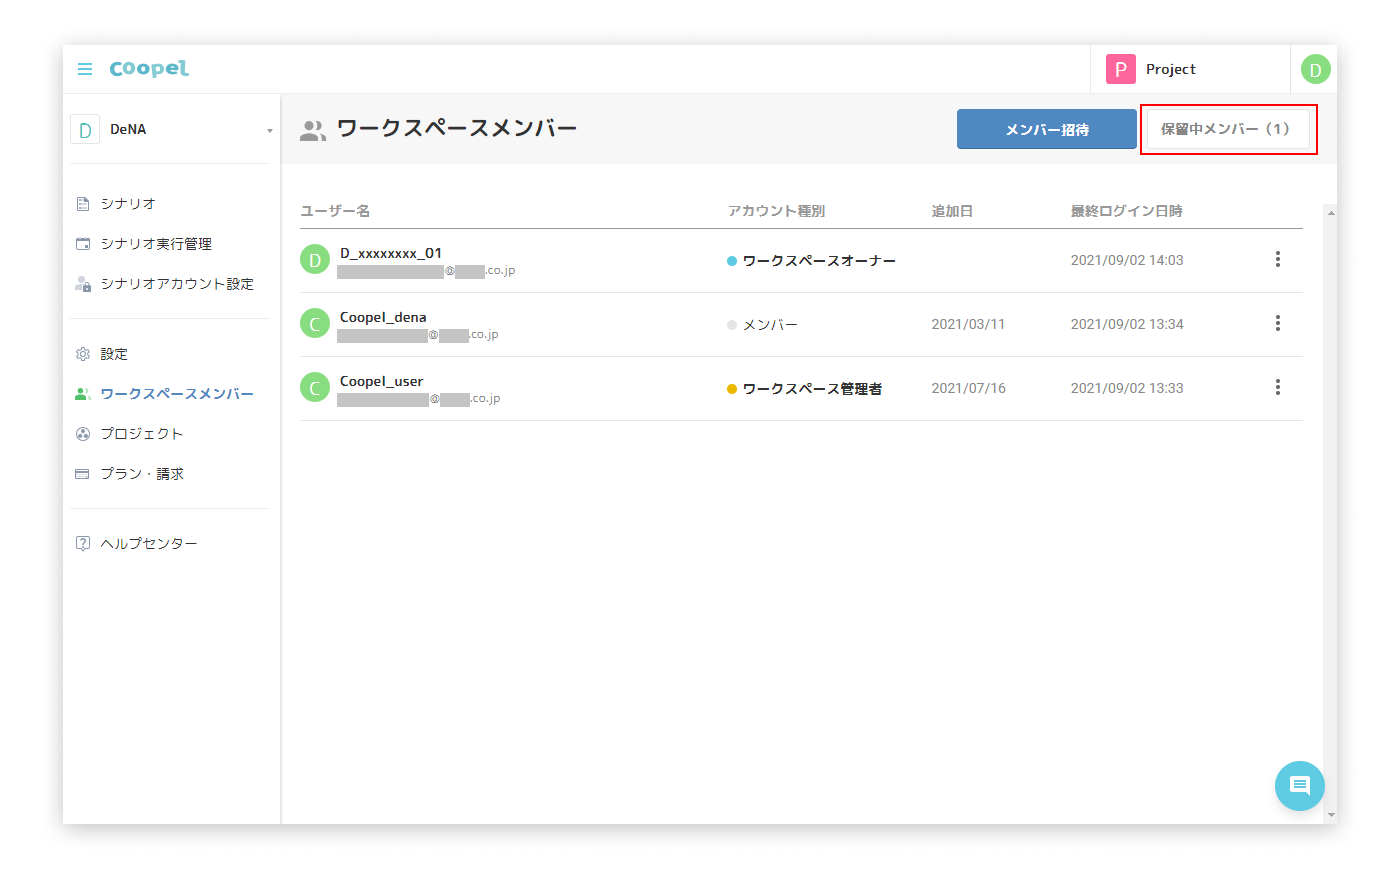Click the D_xxxxxxxx_01 user name
This screenshot has height=892, width=1400.
(x=391, y=253)
